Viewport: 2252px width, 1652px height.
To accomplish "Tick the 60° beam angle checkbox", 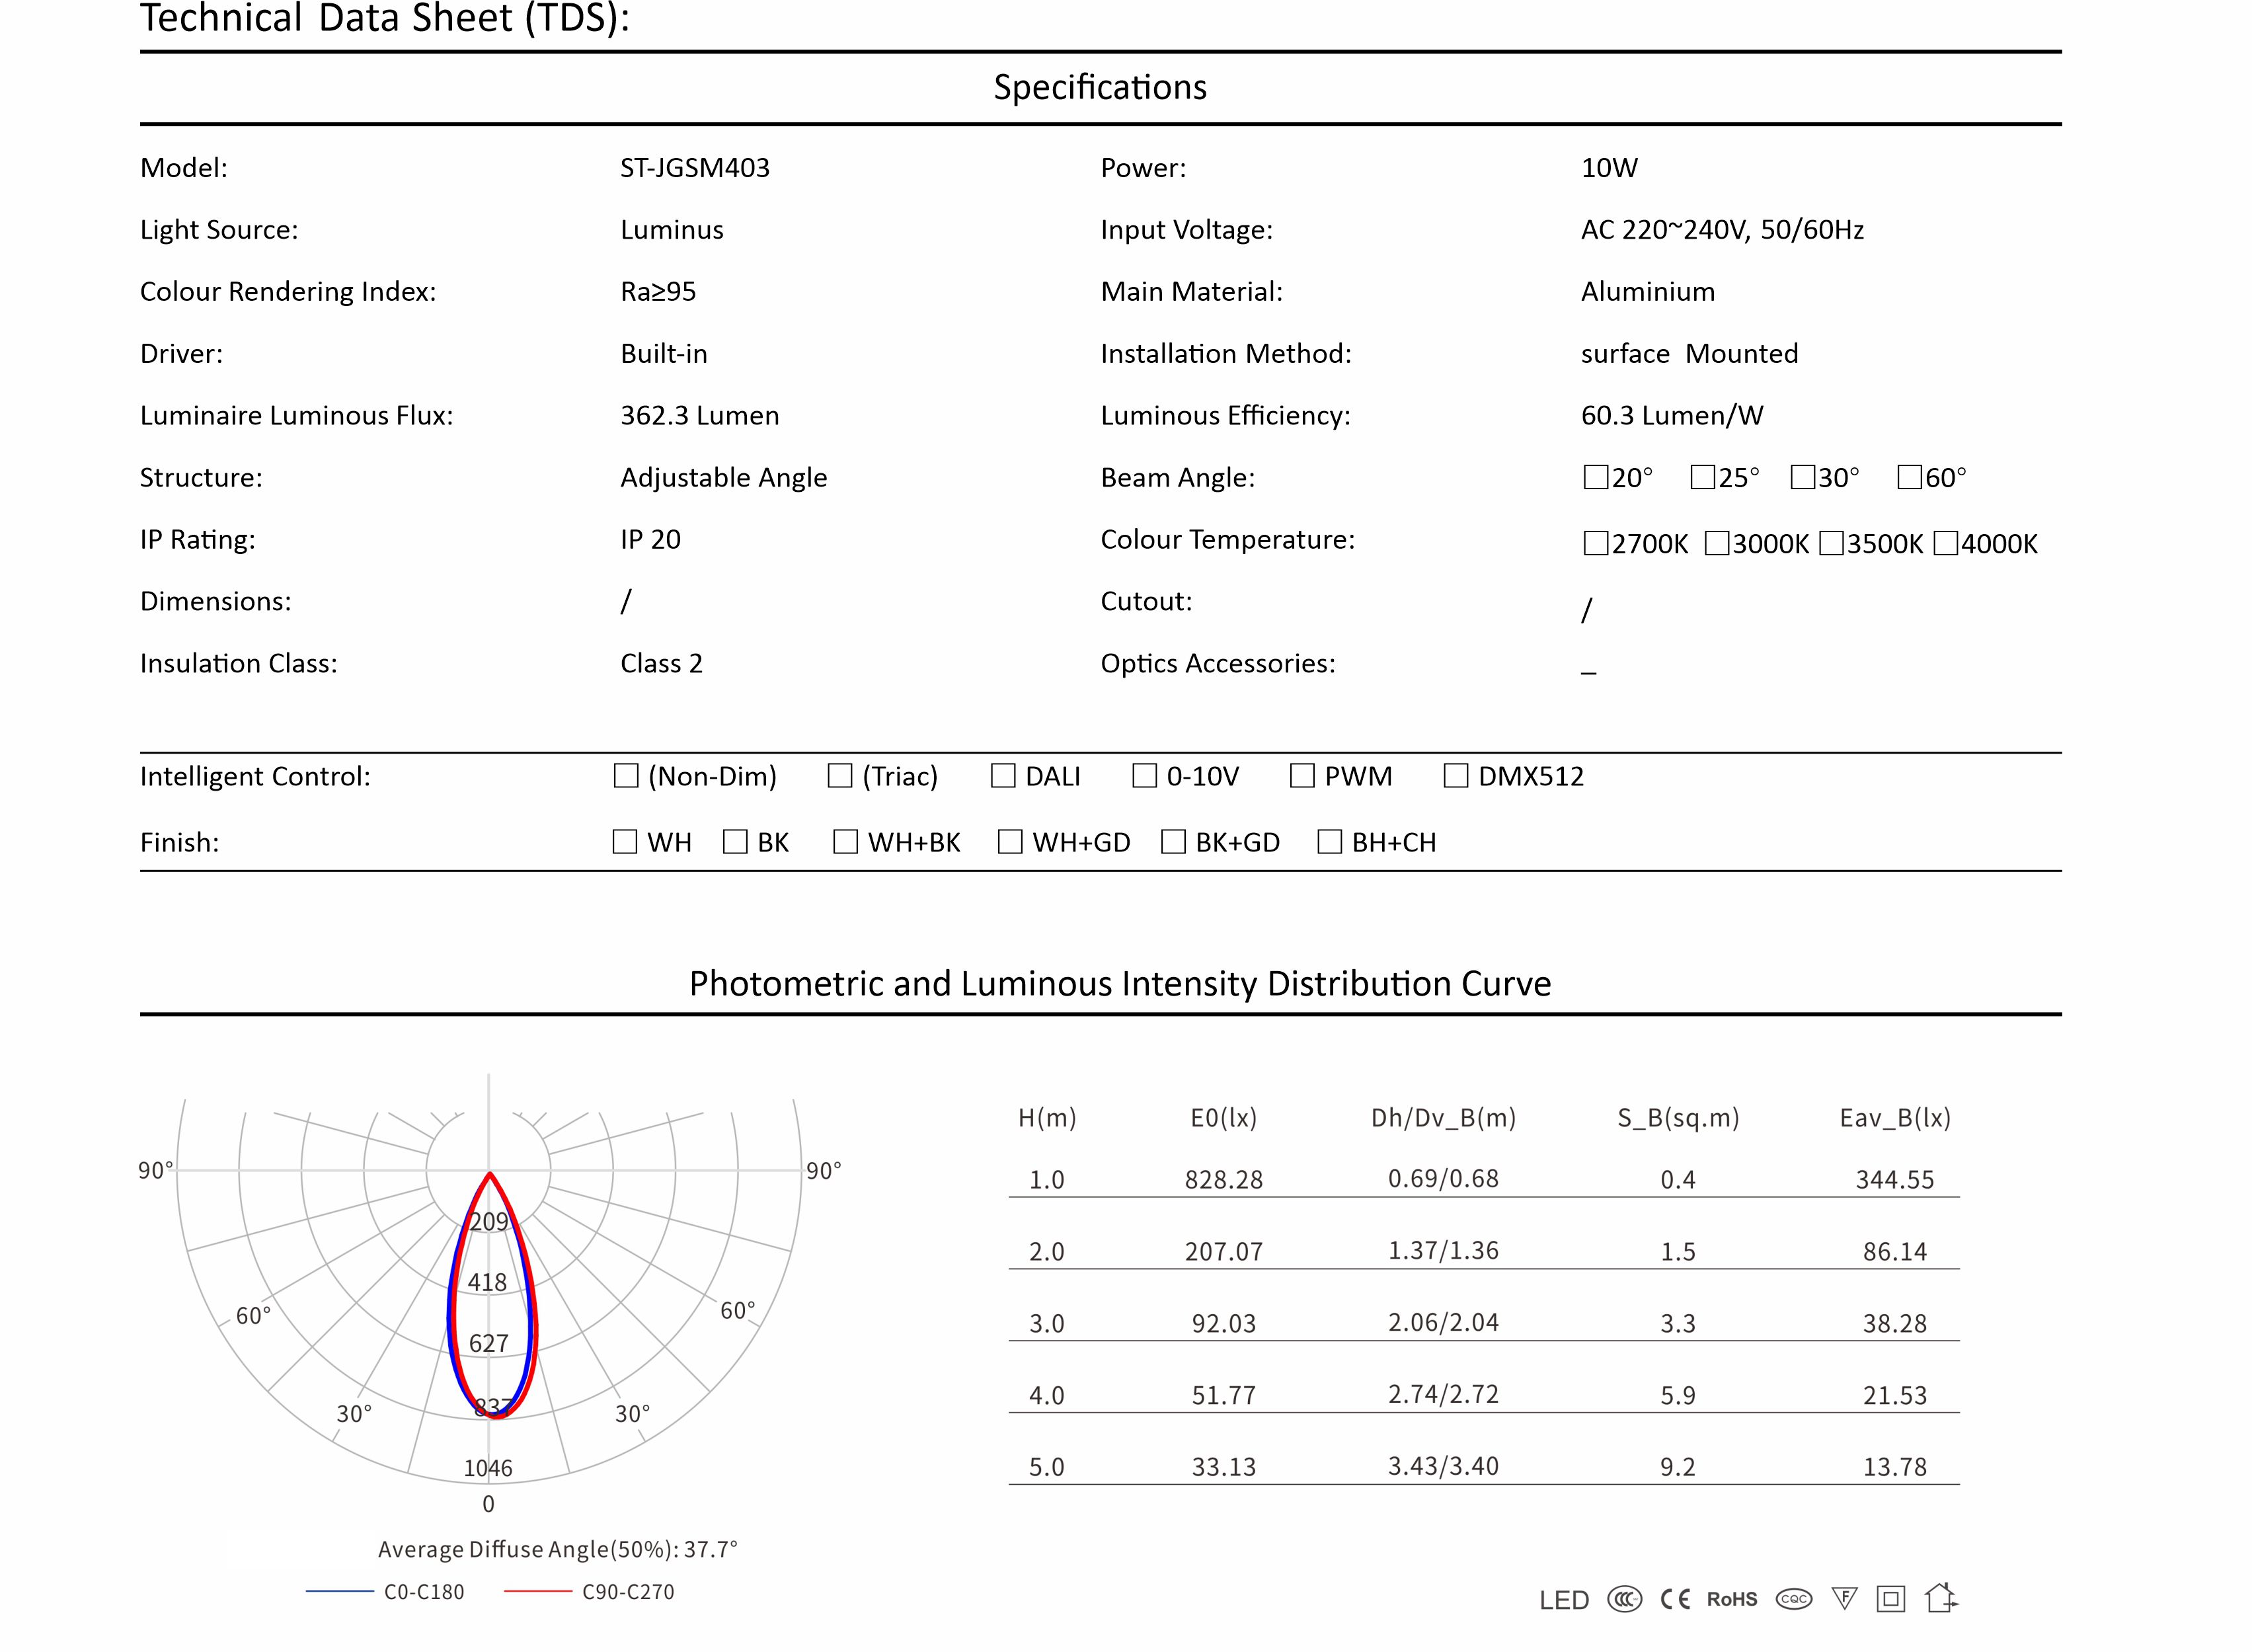I will coord(1909,477).
